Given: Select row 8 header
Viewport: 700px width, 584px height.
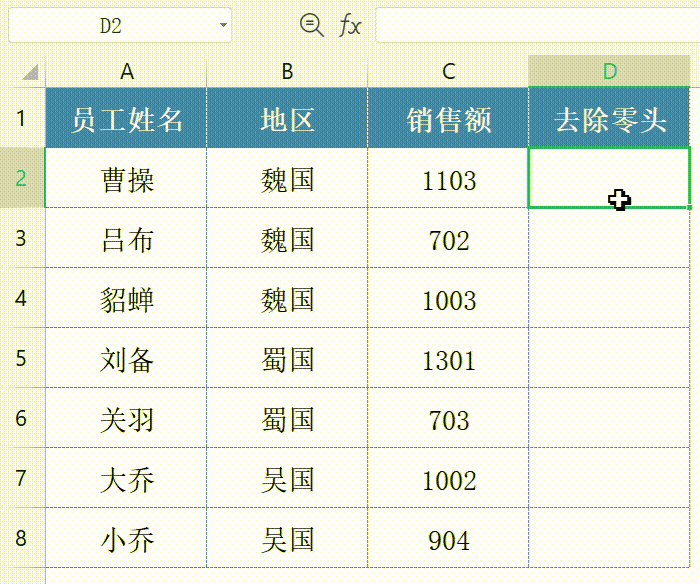Looking at the screenshot, I should click(x=22, y=538).
